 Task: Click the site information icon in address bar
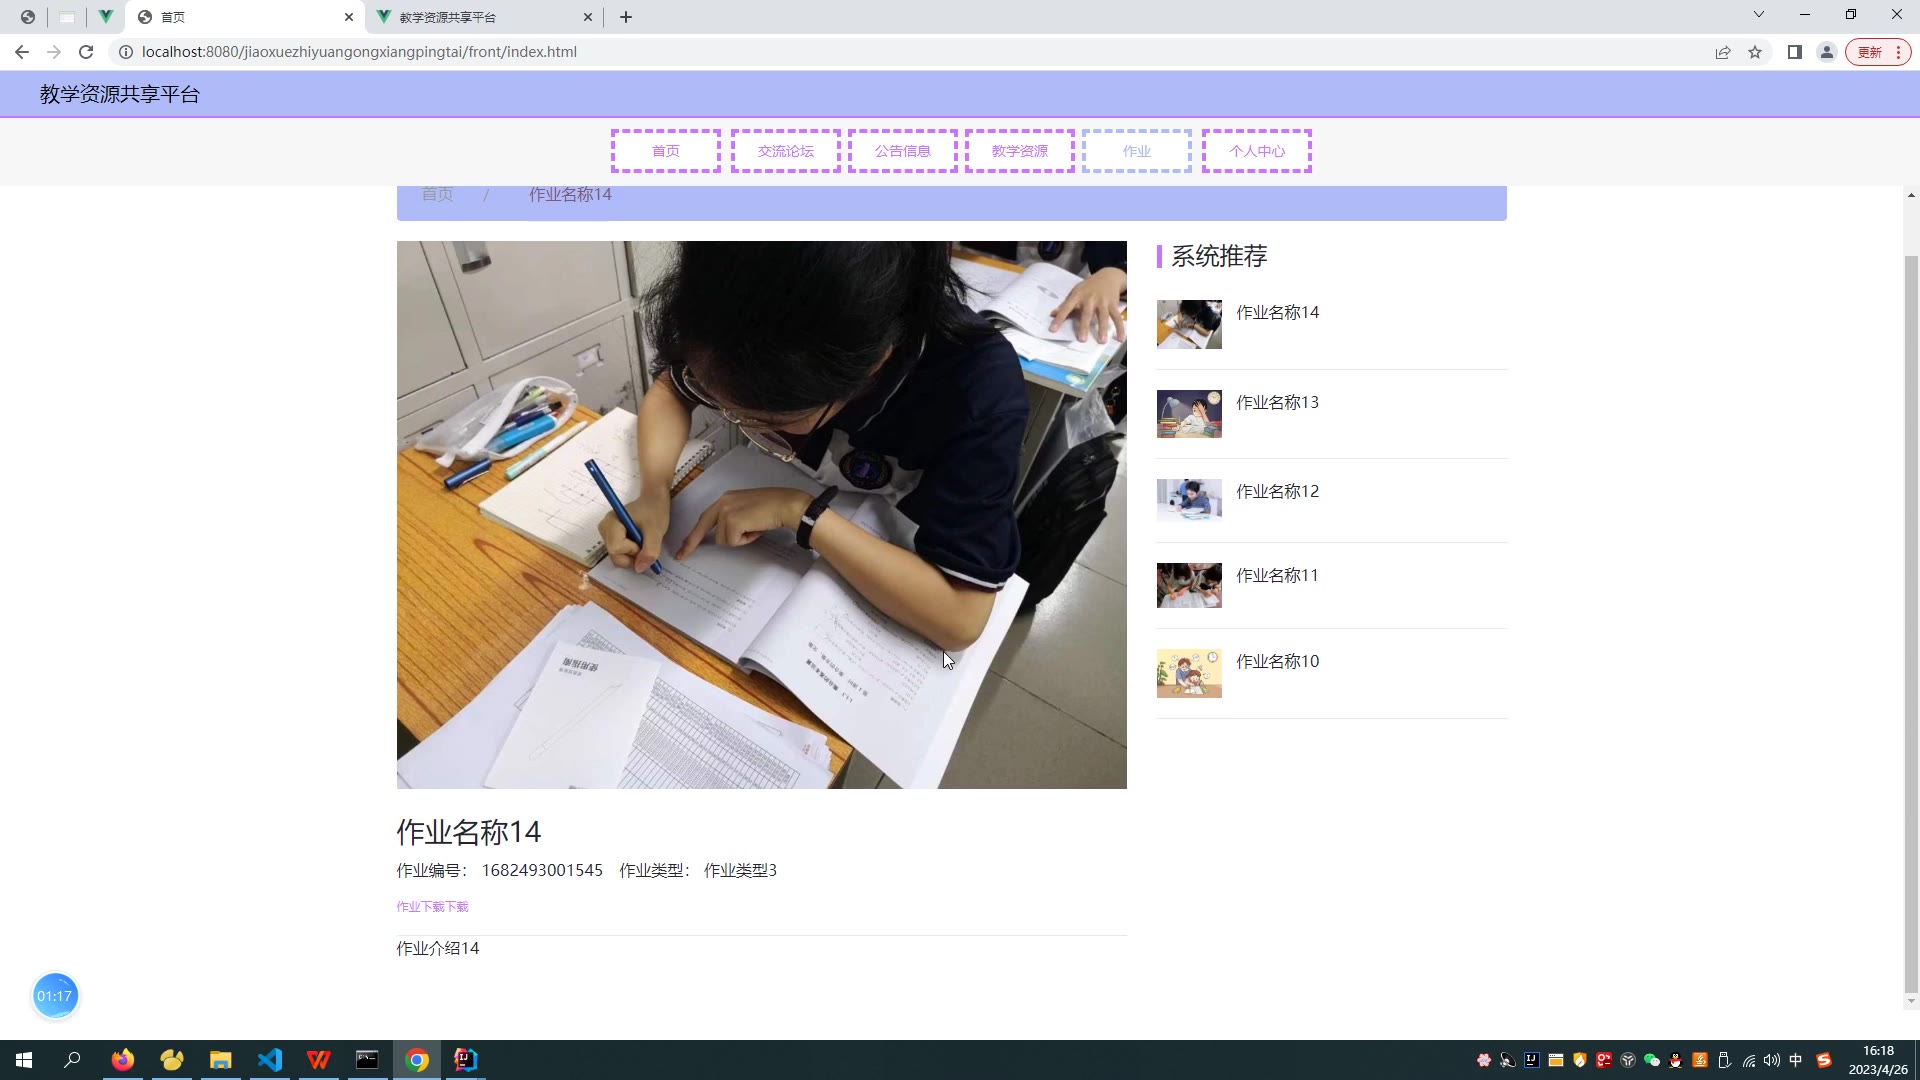126,52
